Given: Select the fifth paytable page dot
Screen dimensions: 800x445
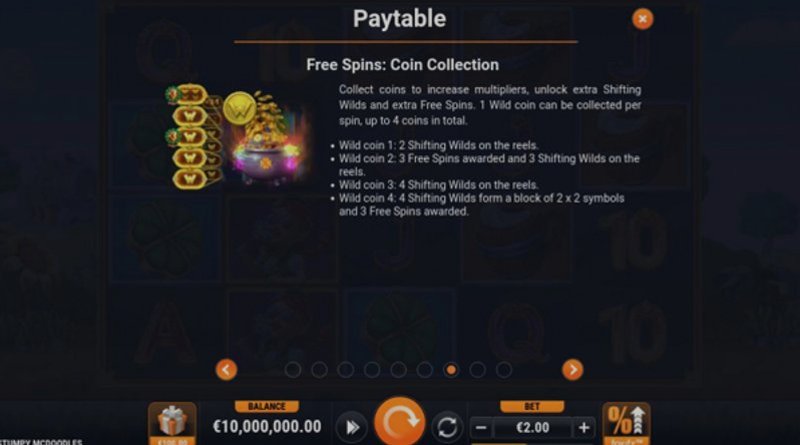Looking at the screenshot, I should click(398, 369).
